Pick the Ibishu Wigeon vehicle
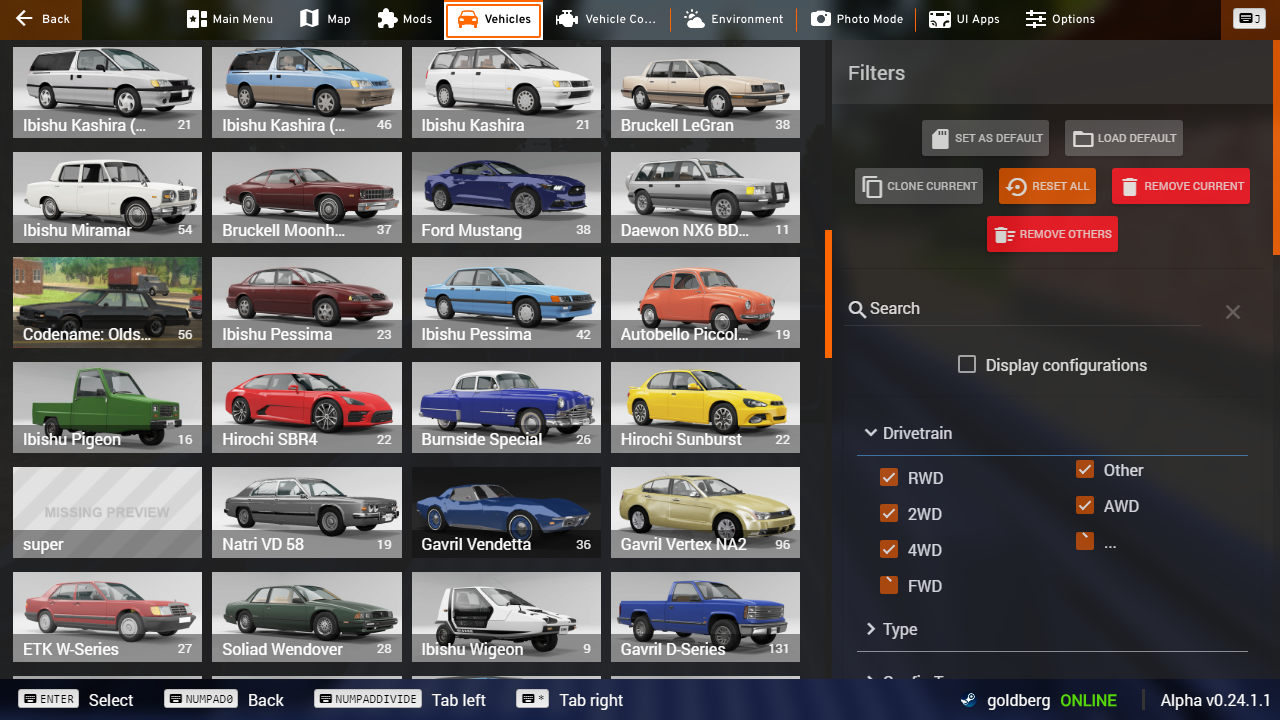 click(x=506, y=617)
